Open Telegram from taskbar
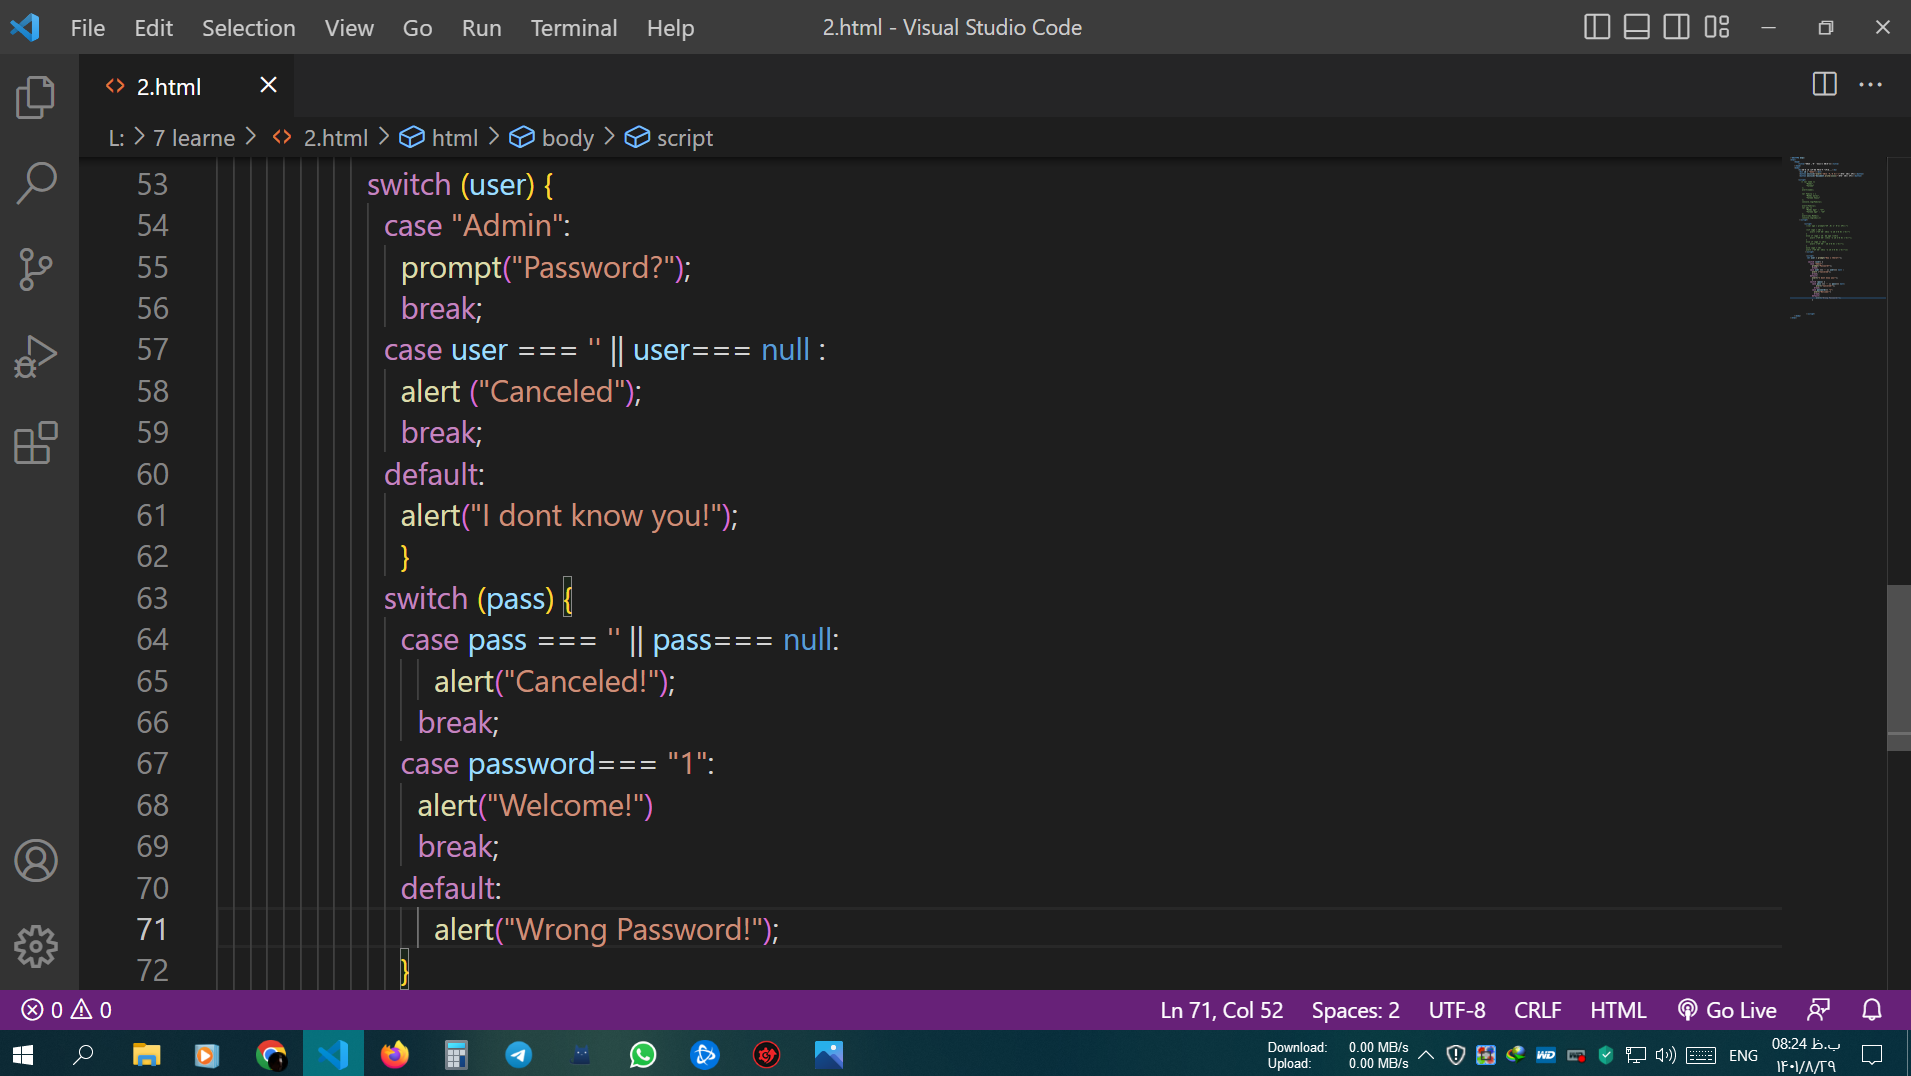Screen dimensions: 1911x1076 click(518, 1054)
